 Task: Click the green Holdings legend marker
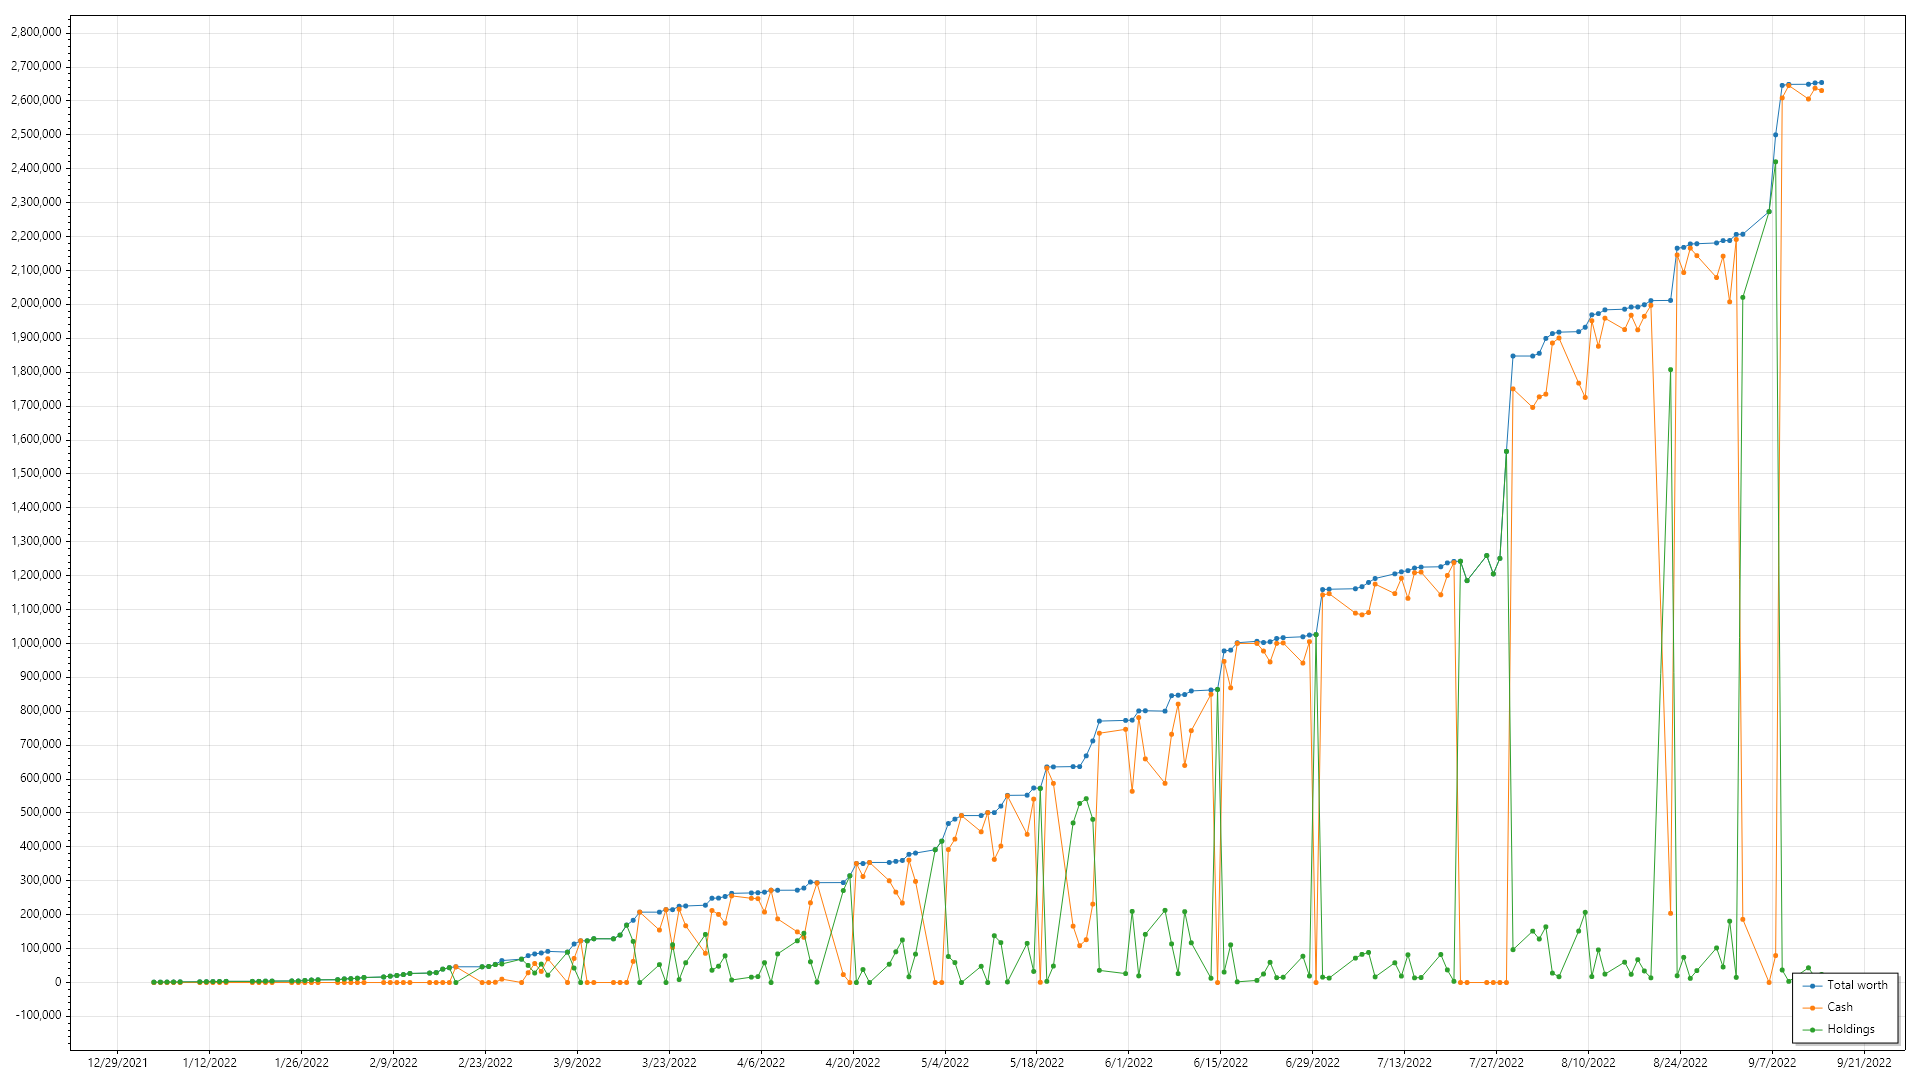[1813, 1030]
